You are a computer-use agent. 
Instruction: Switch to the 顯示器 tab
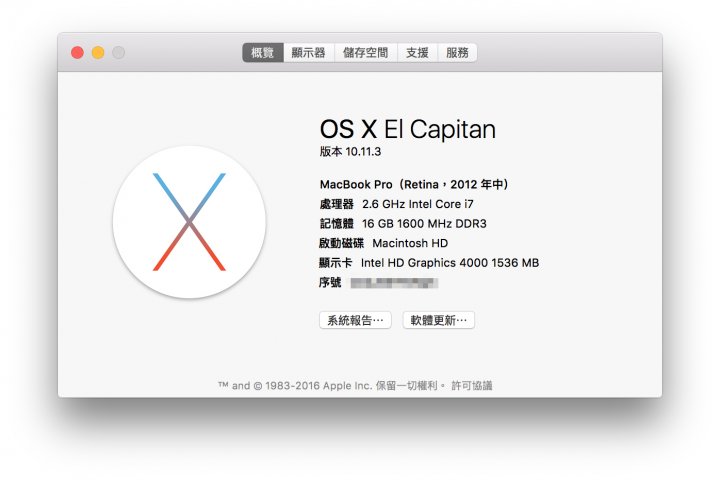point(309,53)
